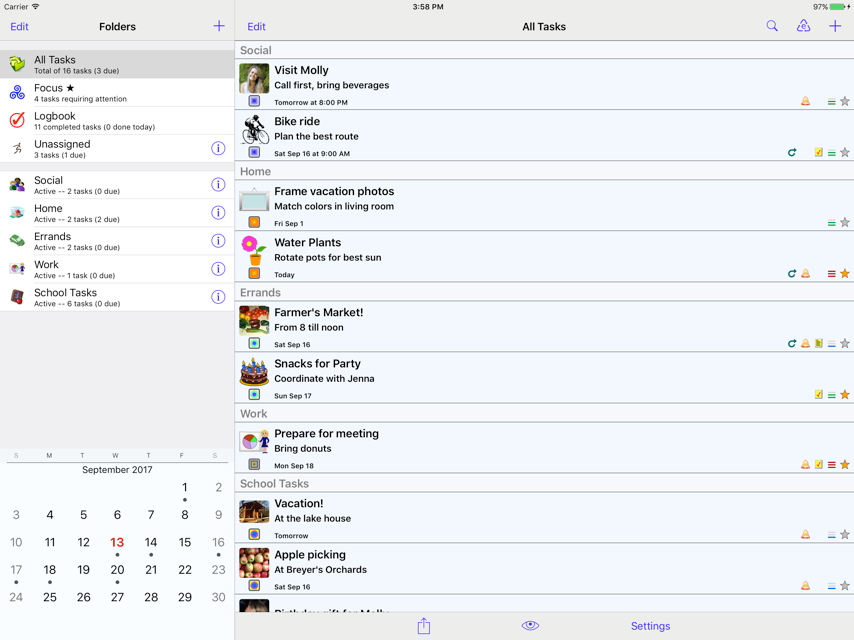
Task: Tap the alarm bell on Prepare for meeting
Action: 806,465
